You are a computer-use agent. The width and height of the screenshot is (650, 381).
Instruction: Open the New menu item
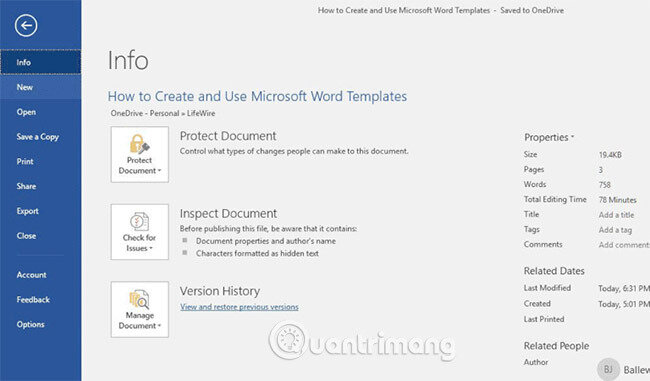41,87
